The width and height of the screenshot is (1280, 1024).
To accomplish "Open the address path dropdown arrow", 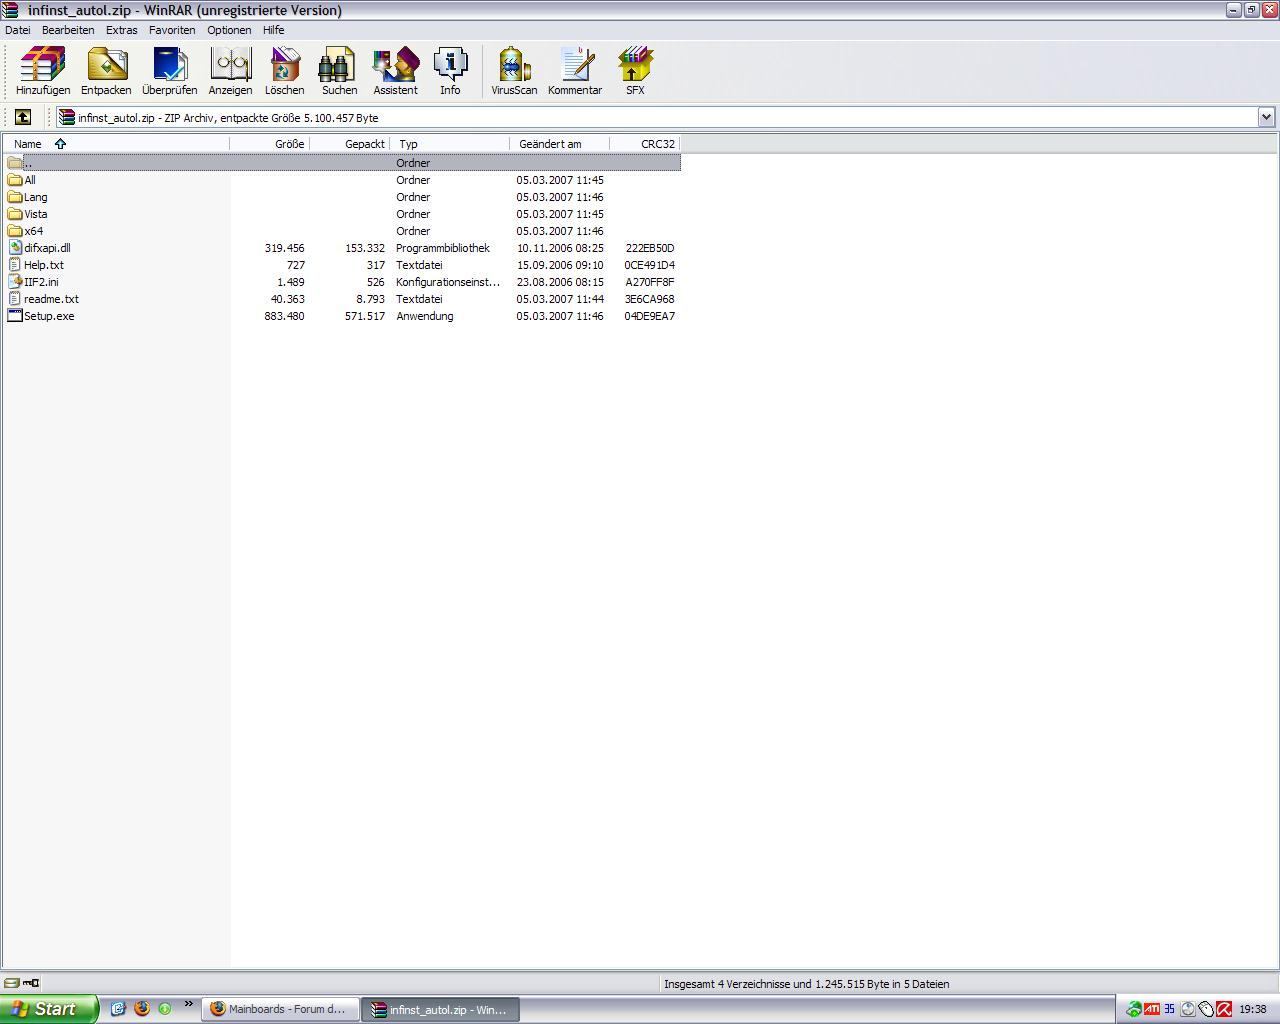I will pos(1266,117).
